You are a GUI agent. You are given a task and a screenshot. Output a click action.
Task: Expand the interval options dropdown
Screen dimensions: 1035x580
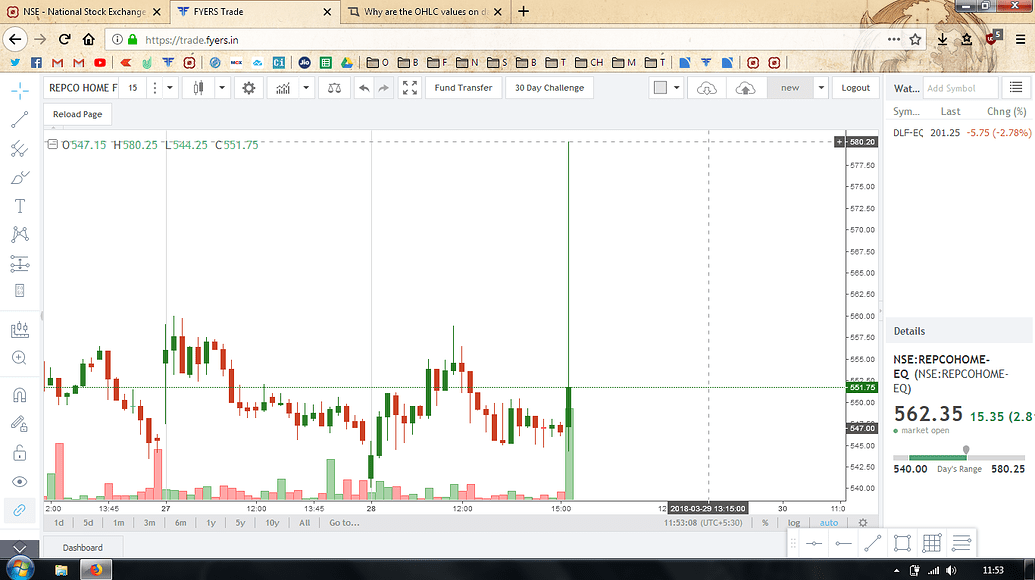coord(169,87)
